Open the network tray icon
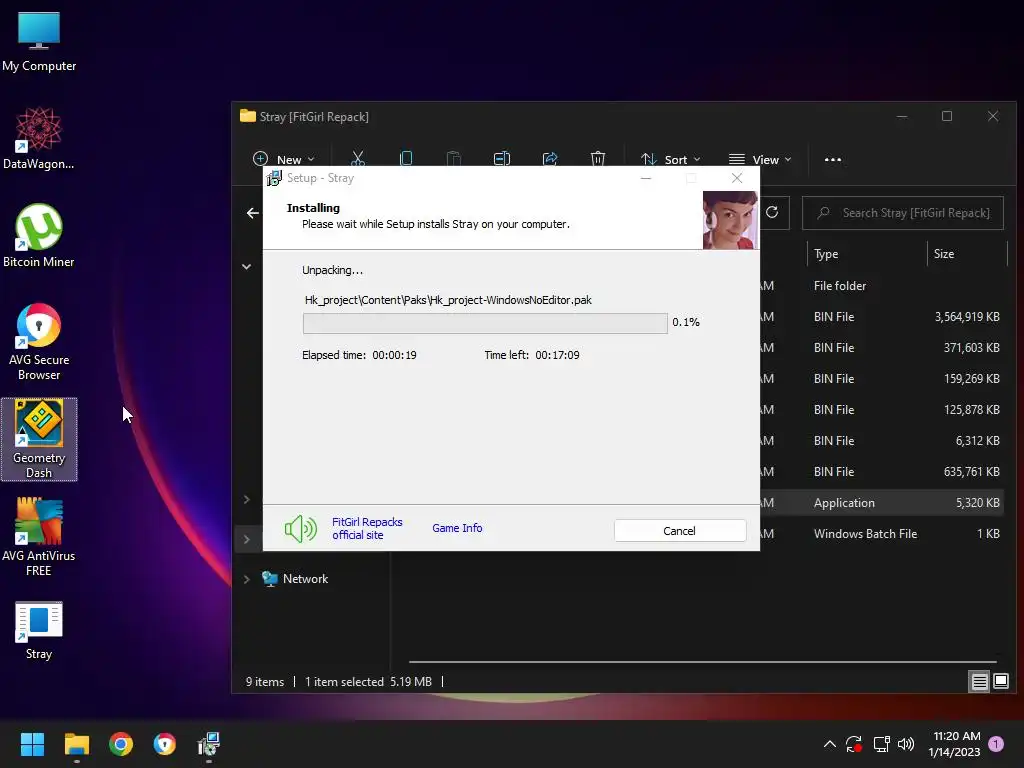This screenshot has width=1024, height=768. [882, 744]
